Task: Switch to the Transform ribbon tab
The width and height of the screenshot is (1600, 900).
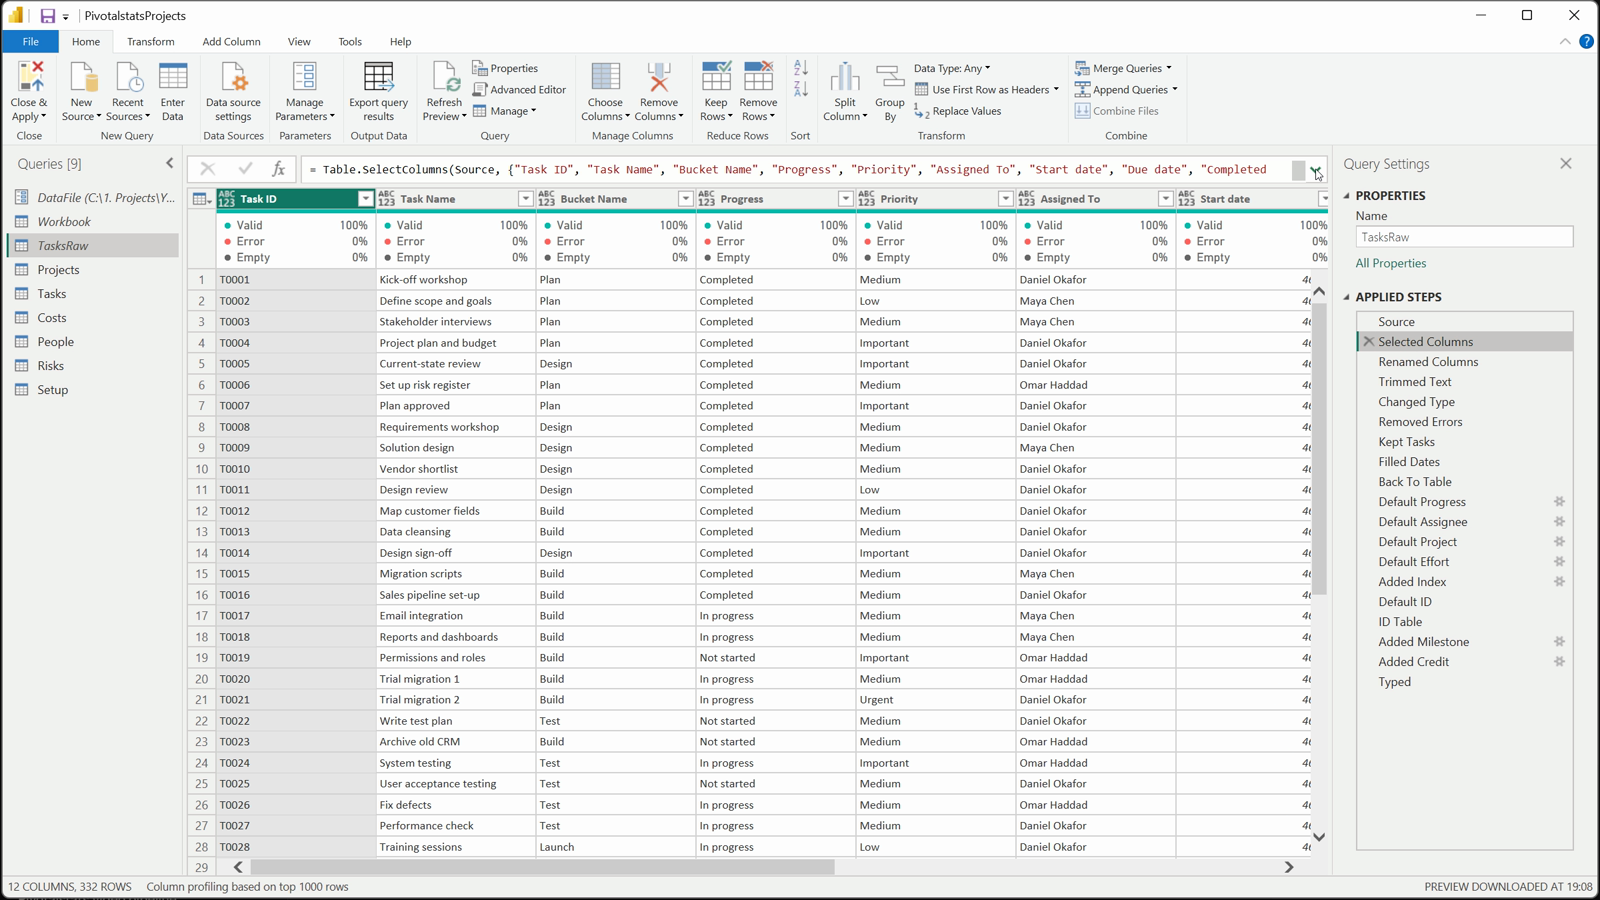Action: [x=150, y=42]
